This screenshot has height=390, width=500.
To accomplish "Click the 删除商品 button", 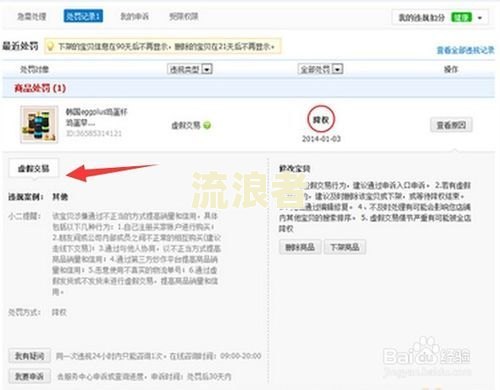I will [x=300, y=247].
